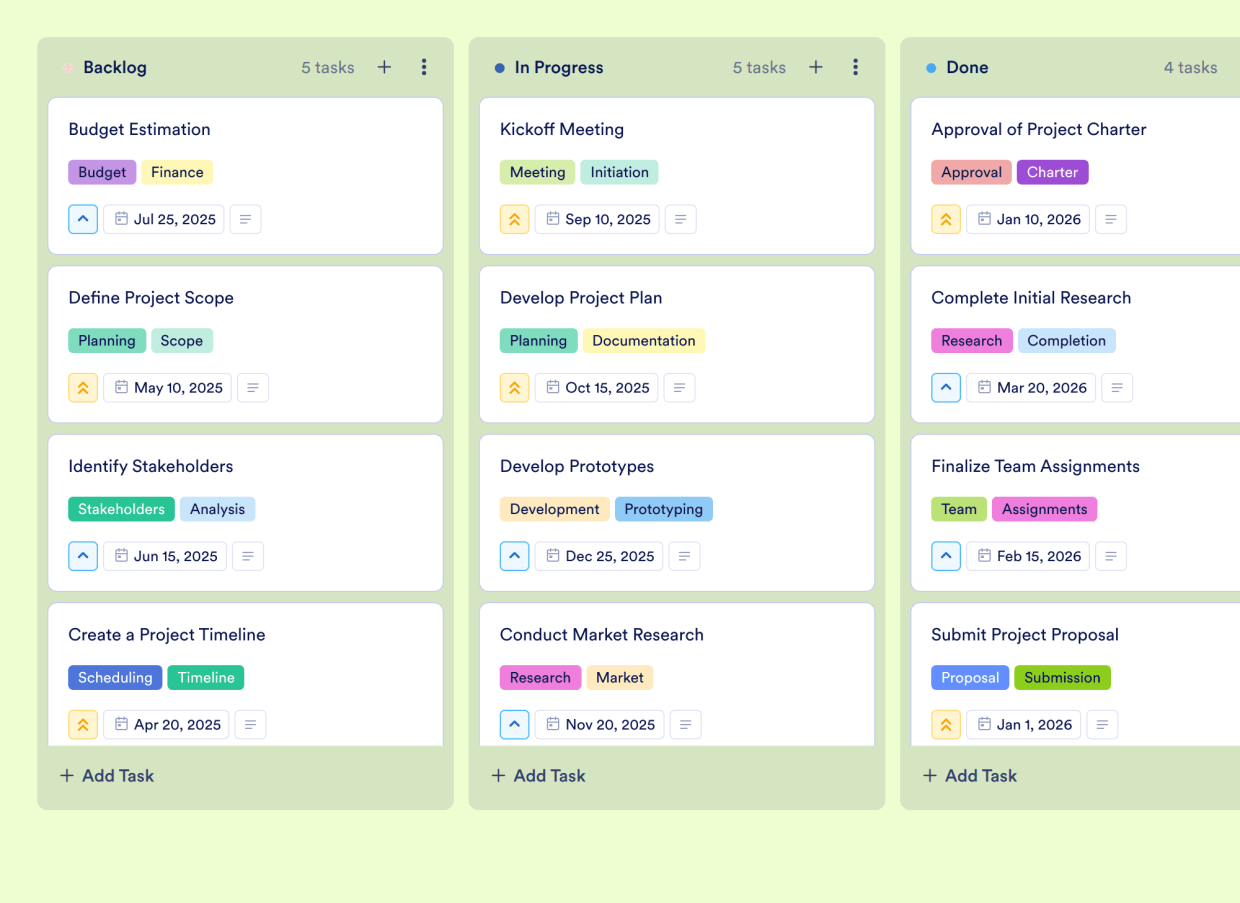Toggle the high-priority indicator on Define Project Scope
The width and height of the screenshot is (1240, 903).
83,387
